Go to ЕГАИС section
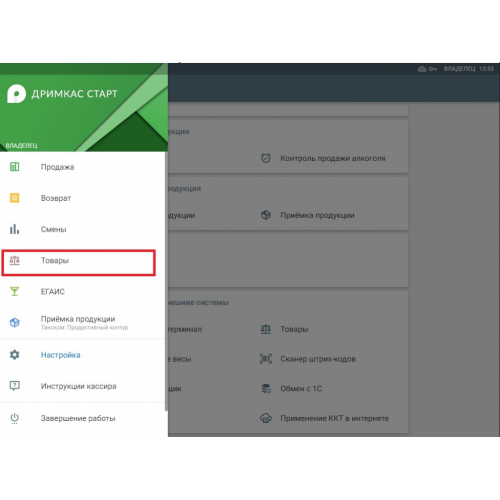Screen dimensions: 500x500 click(83, 292)
